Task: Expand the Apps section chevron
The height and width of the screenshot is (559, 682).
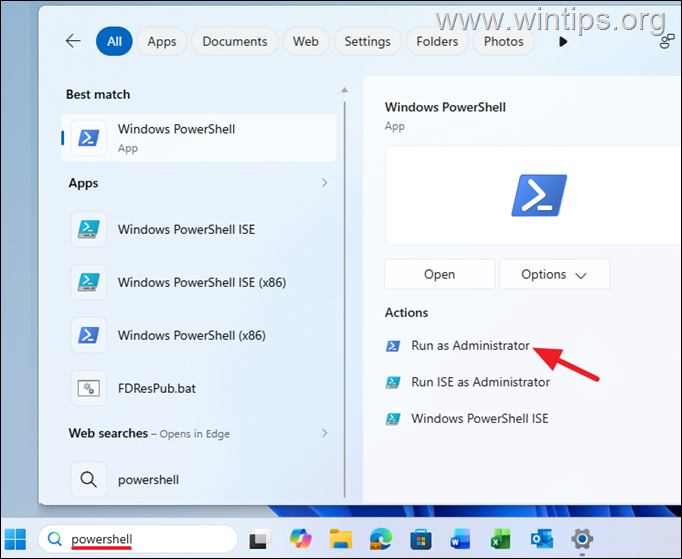Action: click(x=324, y=183)
